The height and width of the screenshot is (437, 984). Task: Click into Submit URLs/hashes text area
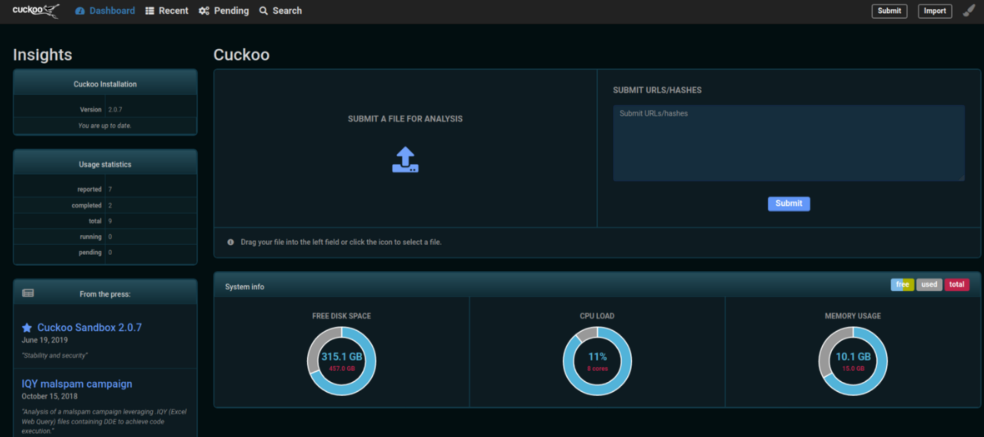[789, 143]
